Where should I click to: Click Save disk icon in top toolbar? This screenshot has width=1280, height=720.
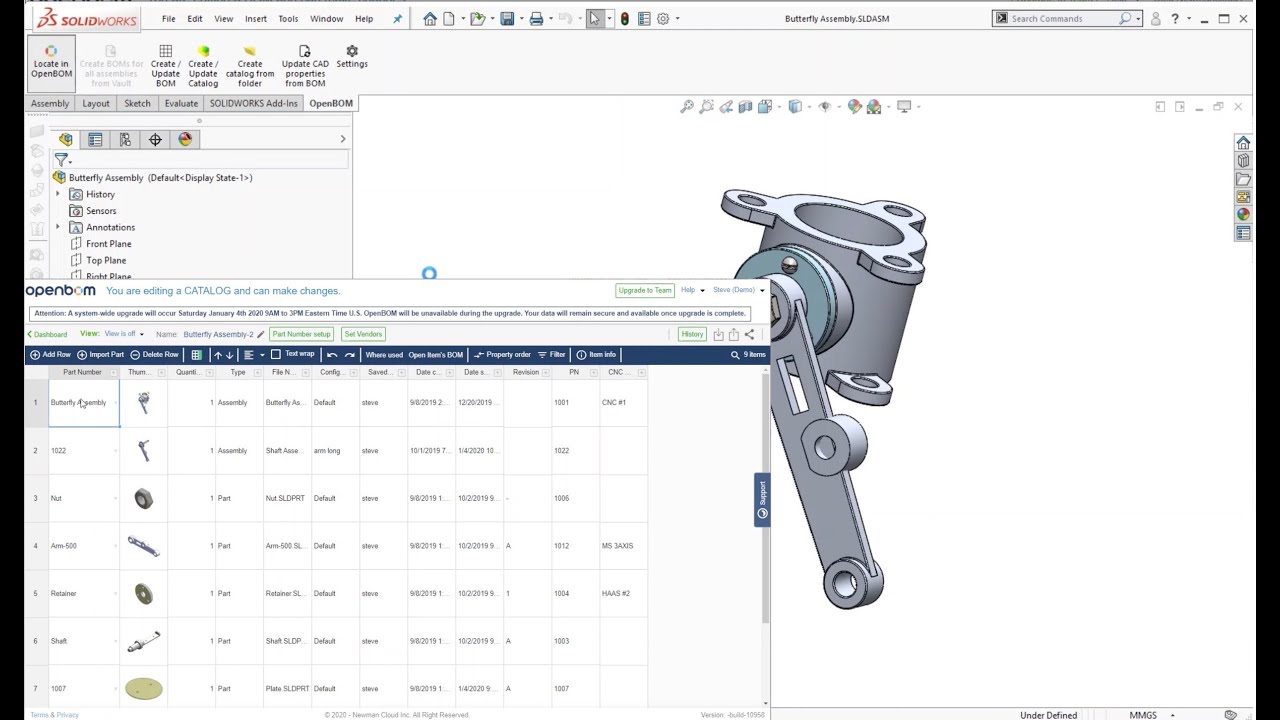pyautogui.click(x=507, y=18)
